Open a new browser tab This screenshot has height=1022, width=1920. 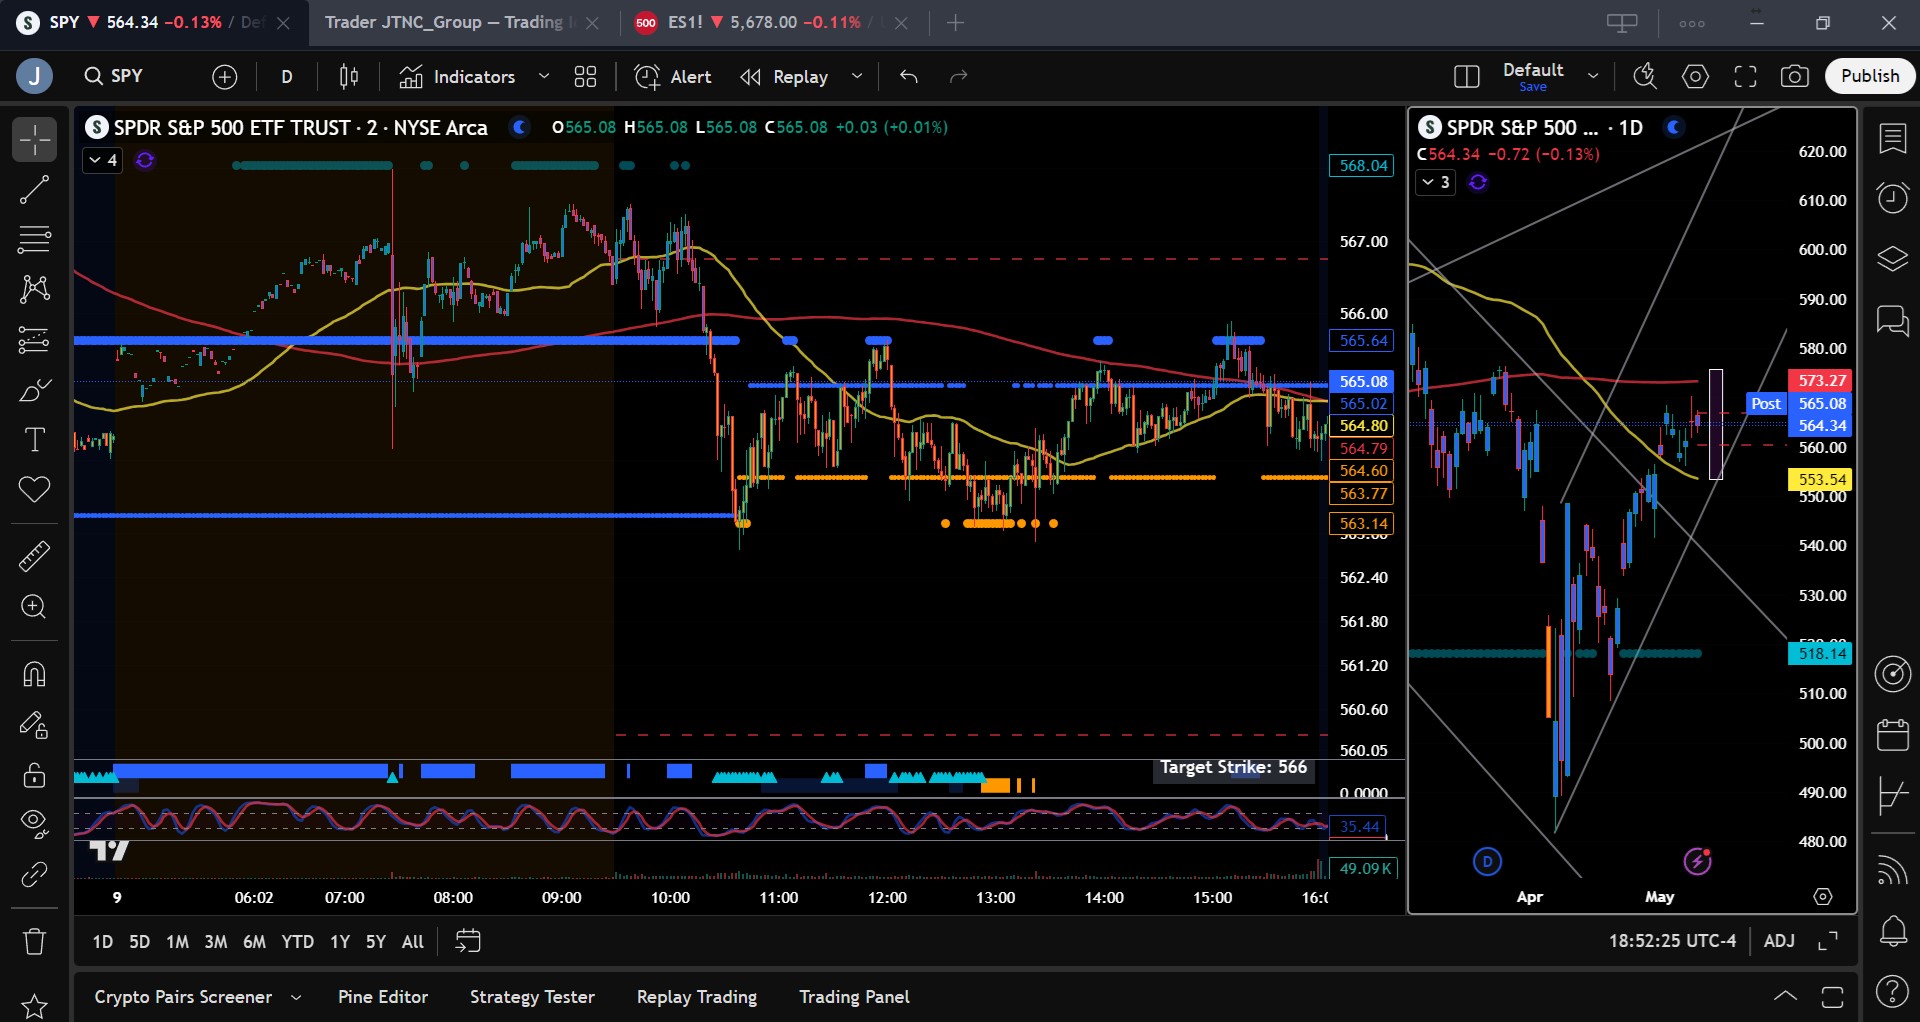(x=956, y=22)
